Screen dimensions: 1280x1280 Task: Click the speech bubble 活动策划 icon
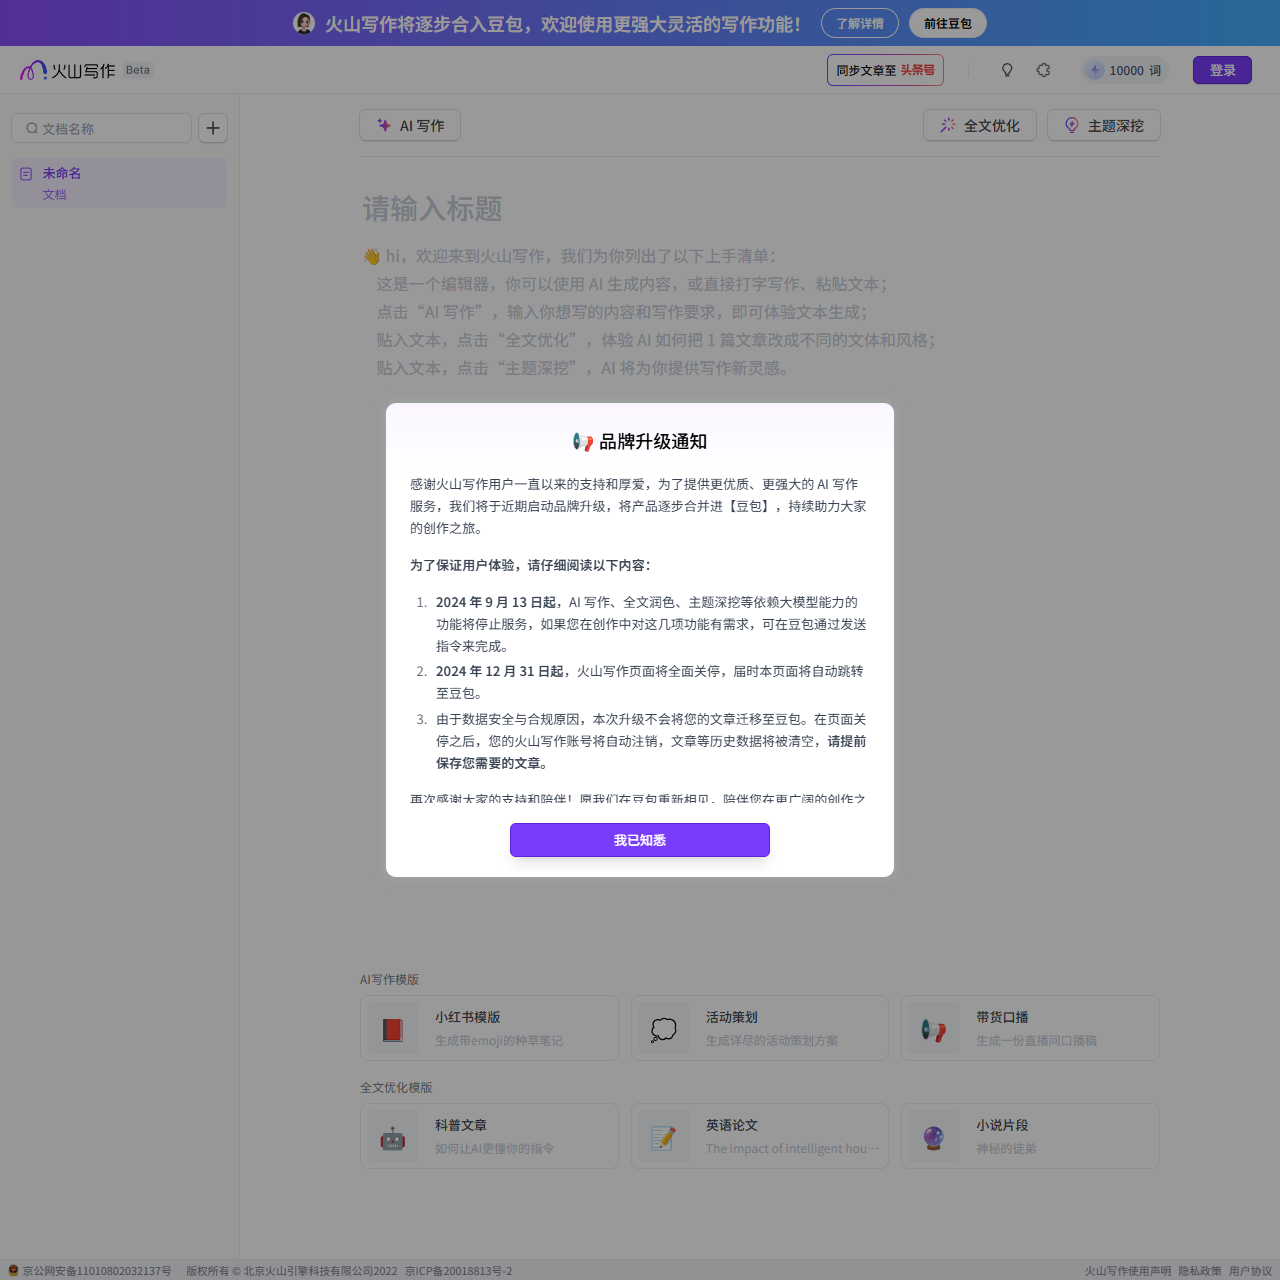pyautogui.click(x=664, y=1029)
